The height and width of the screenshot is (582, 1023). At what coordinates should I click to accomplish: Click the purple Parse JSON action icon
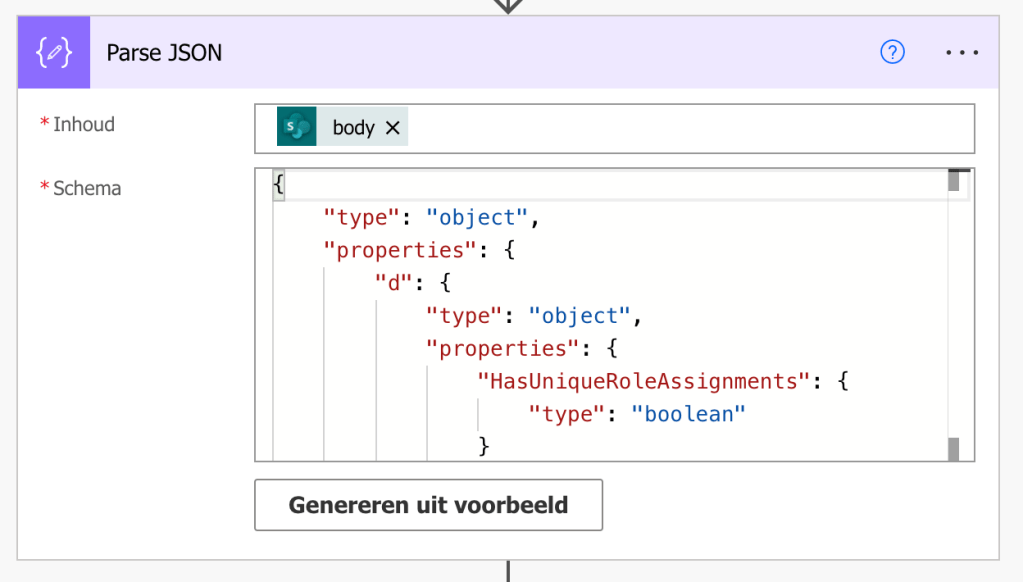coord(53,52)
